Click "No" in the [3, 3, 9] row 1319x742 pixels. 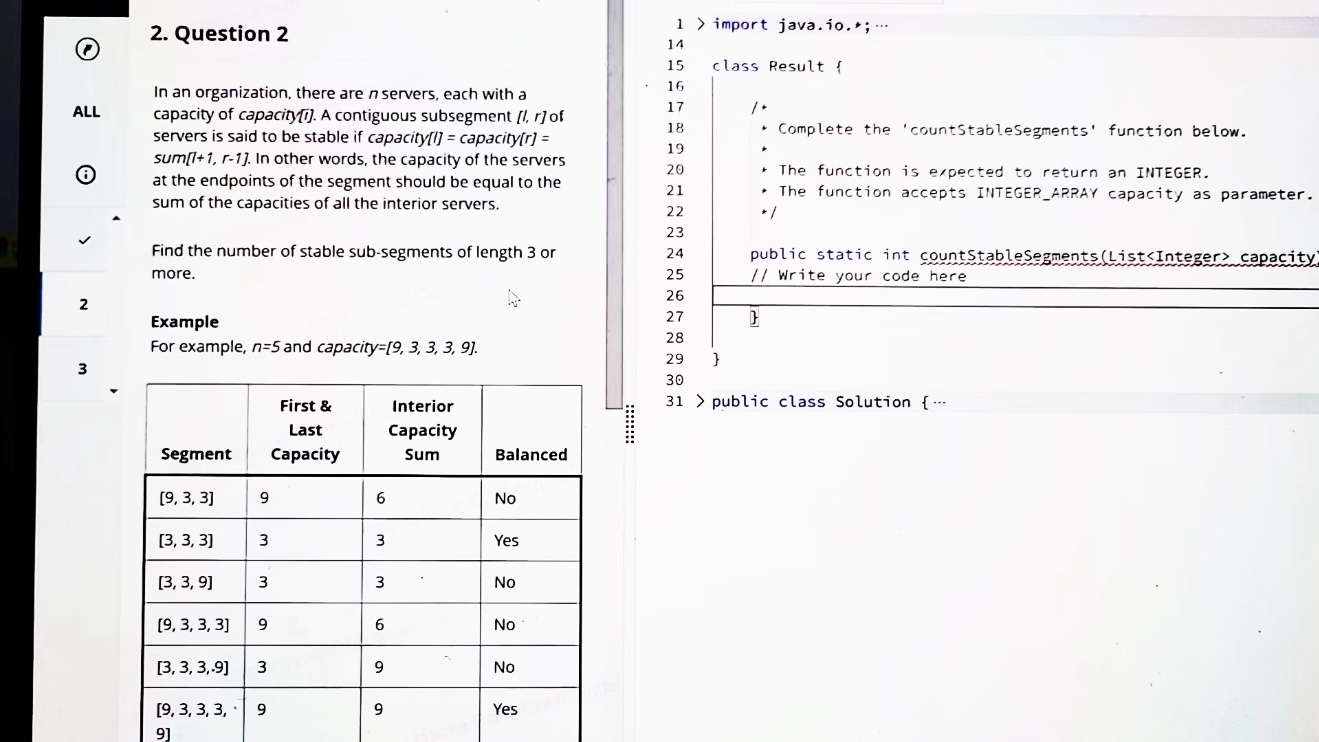tap(505, 582)
